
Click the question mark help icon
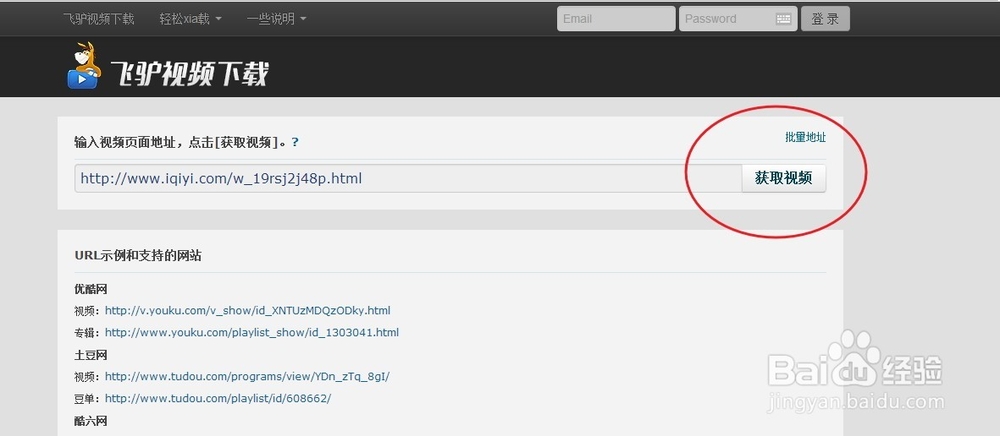tap(295, 142)
